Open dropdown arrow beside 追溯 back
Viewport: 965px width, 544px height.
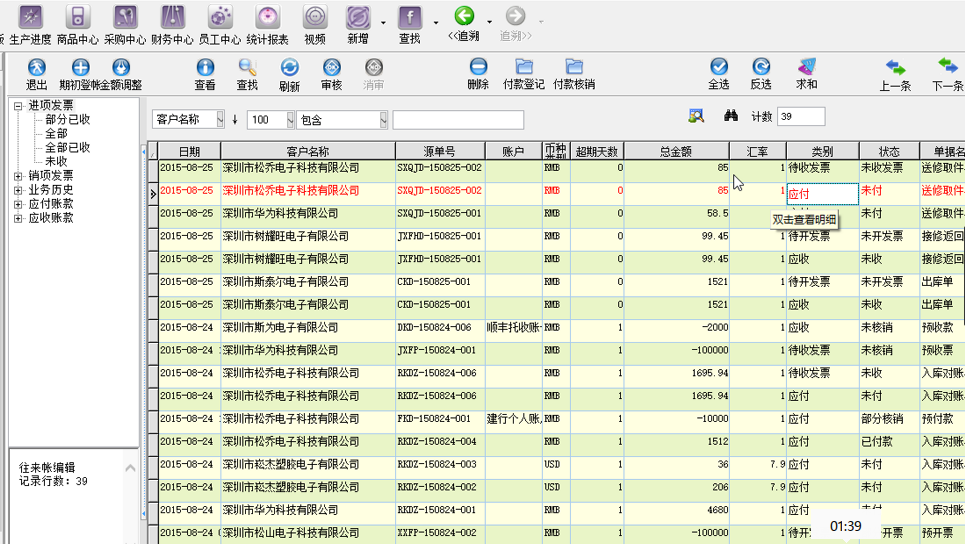(489, 22)
